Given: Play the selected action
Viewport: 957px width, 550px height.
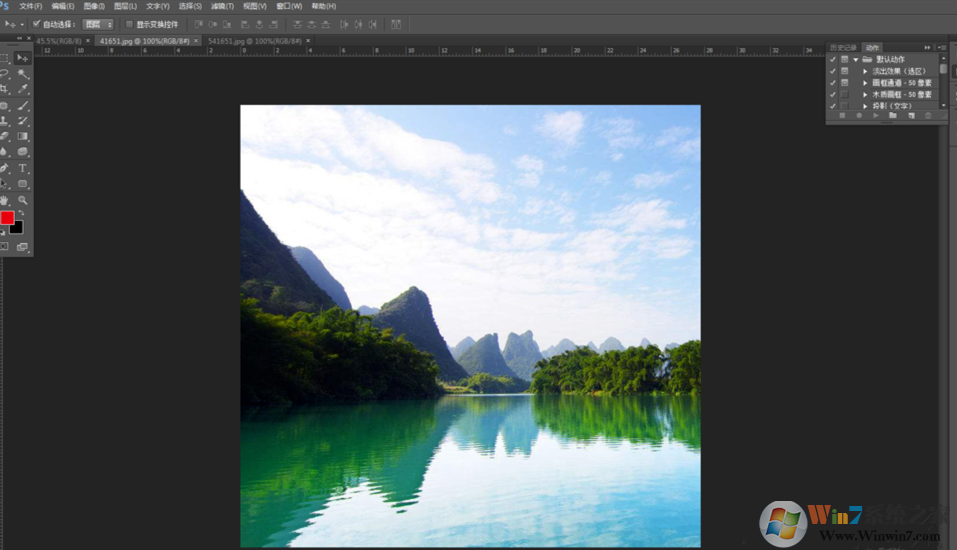Looking at the screenshot, I should (x=876, y=115).
